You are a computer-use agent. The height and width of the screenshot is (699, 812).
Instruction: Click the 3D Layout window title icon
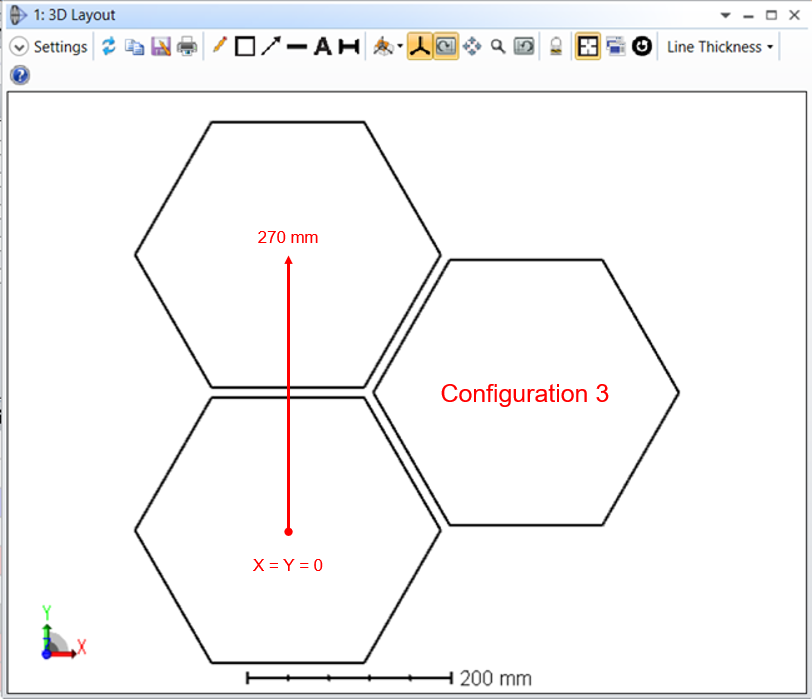tap(18, 15)
